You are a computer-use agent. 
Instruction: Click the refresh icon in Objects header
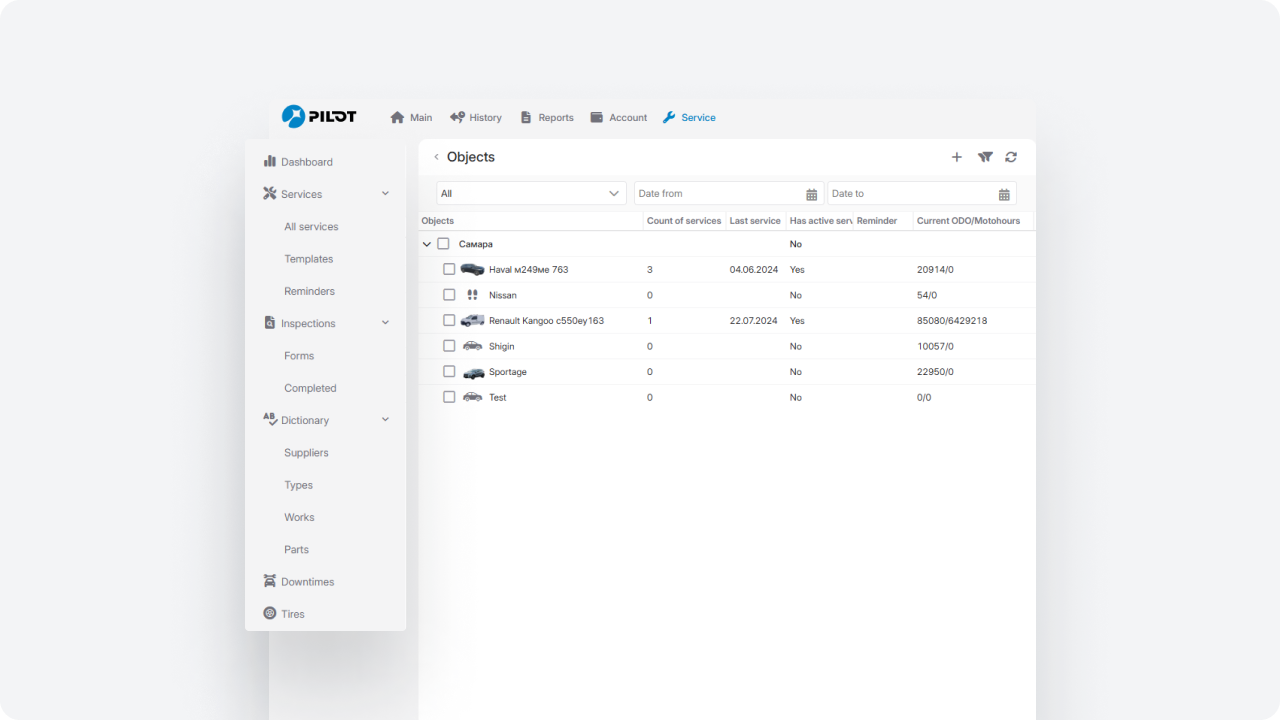pos(1011,157)
